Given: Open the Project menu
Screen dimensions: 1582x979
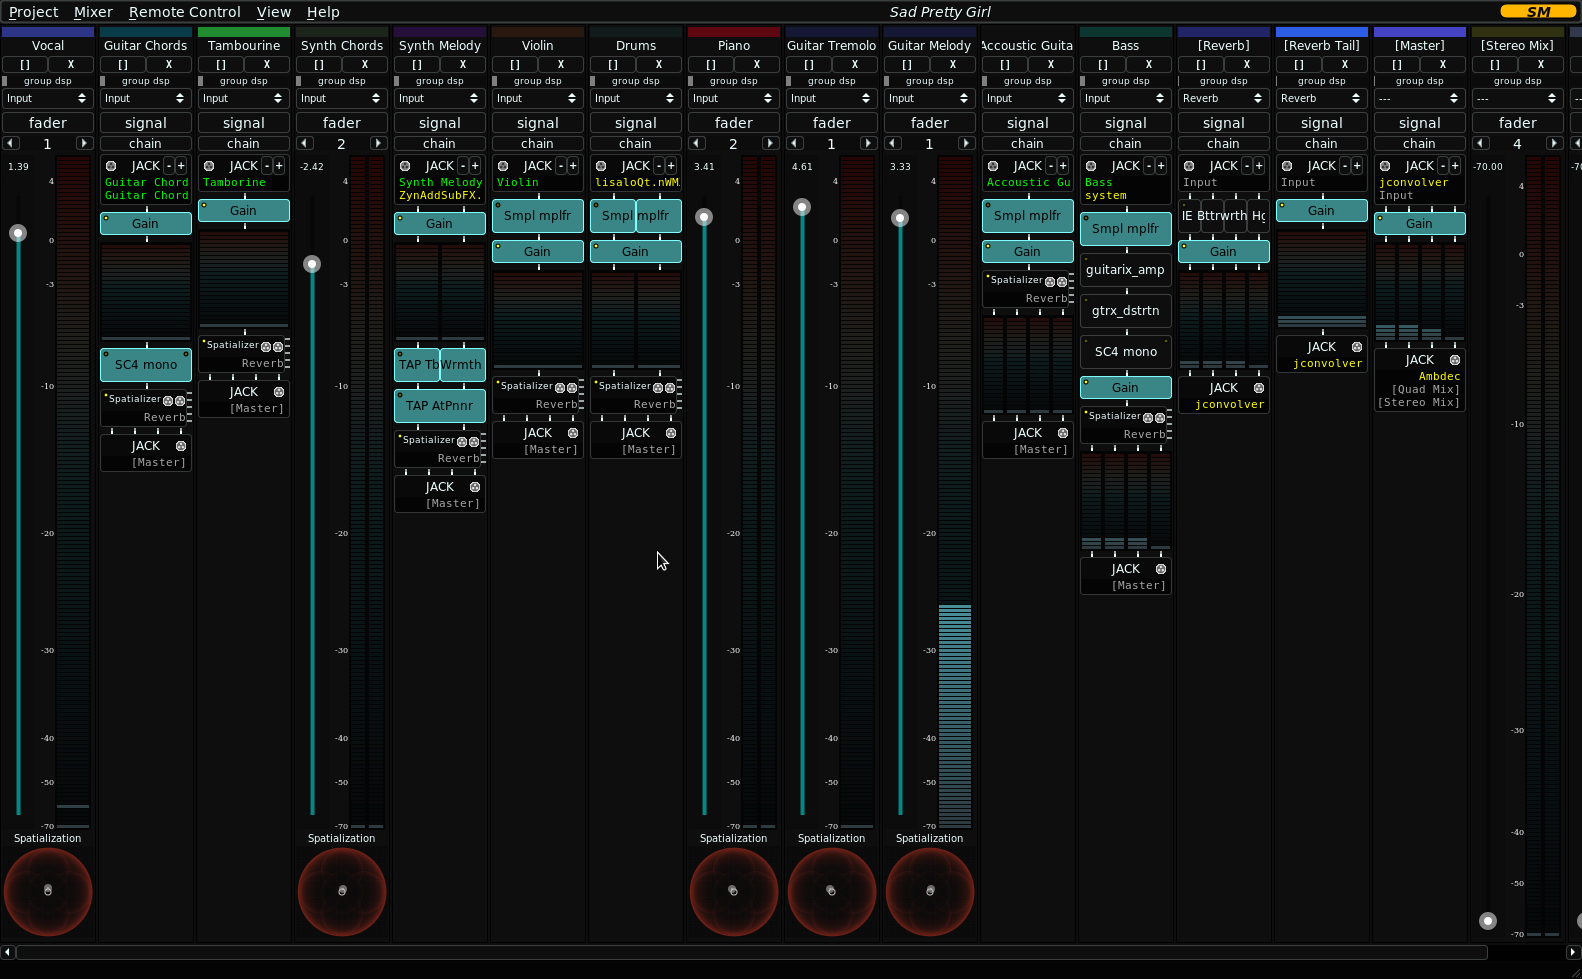Looking at the screenshot, I should tap(33, 12).
